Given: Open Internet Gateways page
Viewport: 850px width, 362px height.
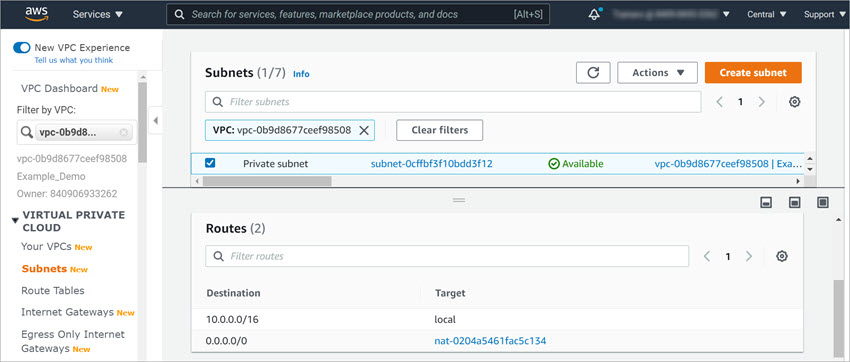Looking at the screenshot, I should [68, 312].
